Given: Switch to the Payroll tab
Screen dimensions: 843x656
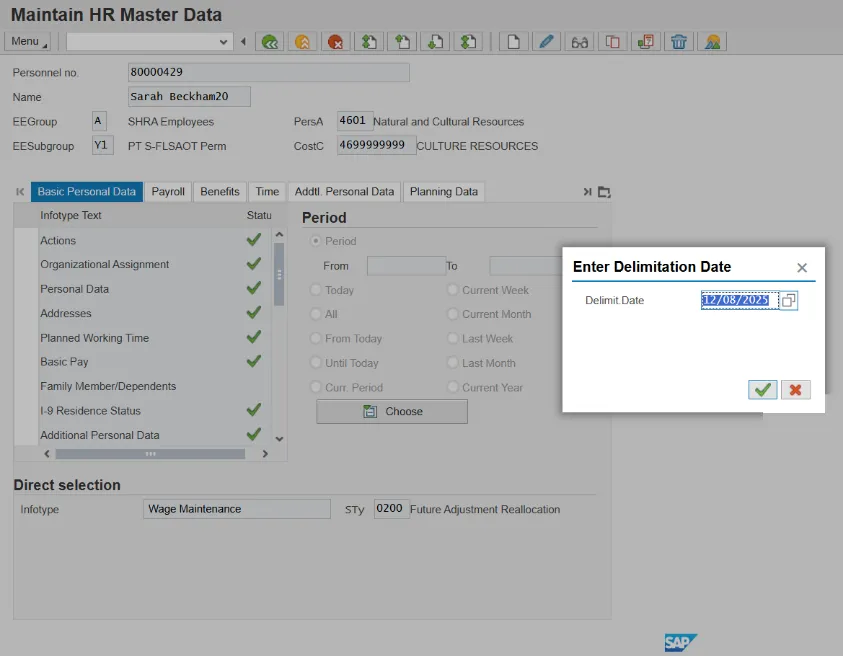Looking at the screenshot, I should pyautogui.click(x=168, y=192).
